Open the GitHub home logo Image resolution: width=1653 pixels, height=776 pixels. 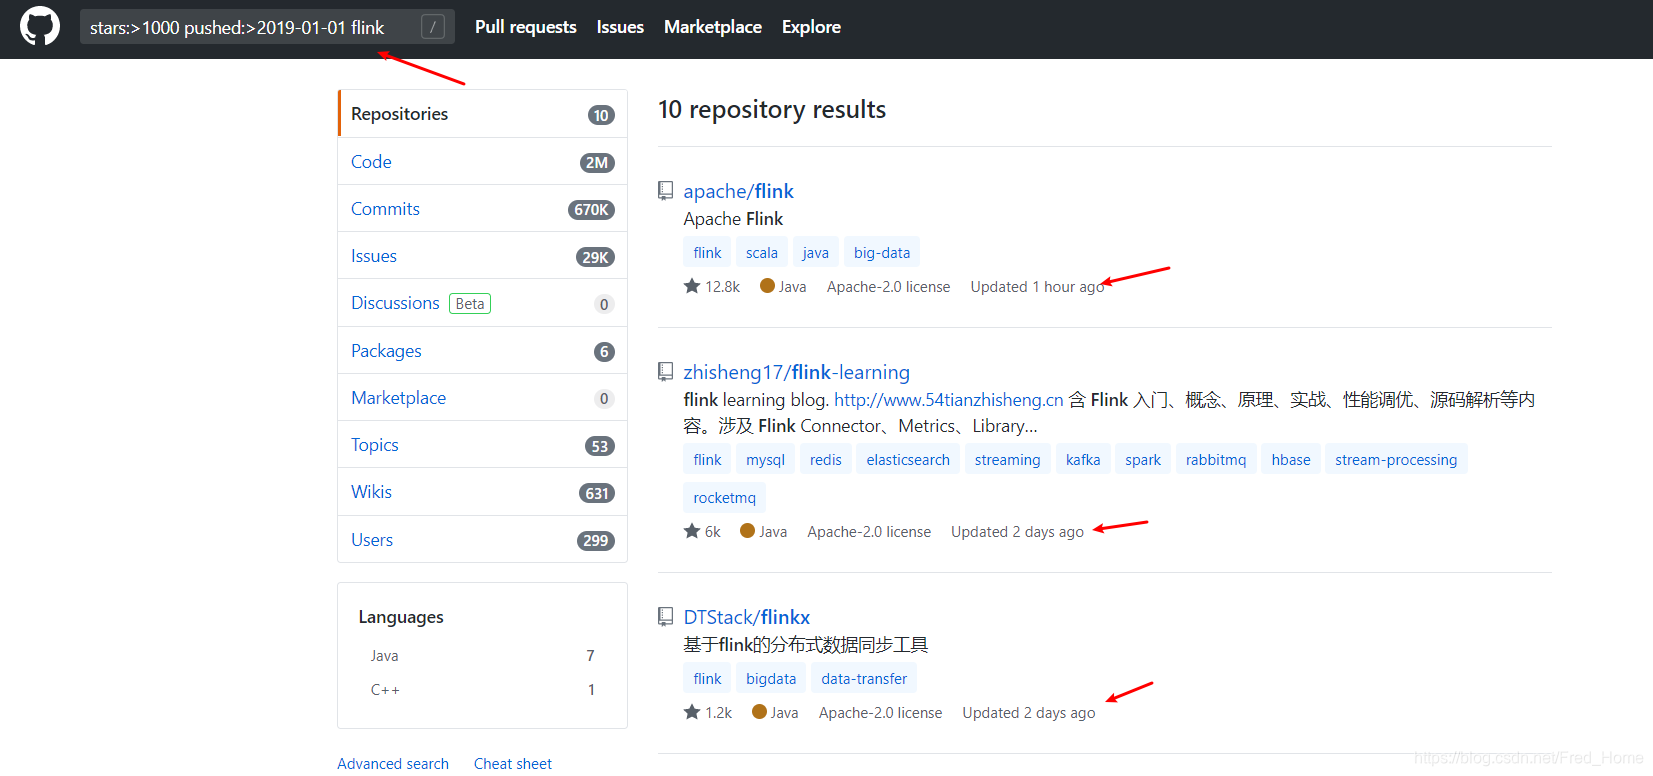coord(40,27)
